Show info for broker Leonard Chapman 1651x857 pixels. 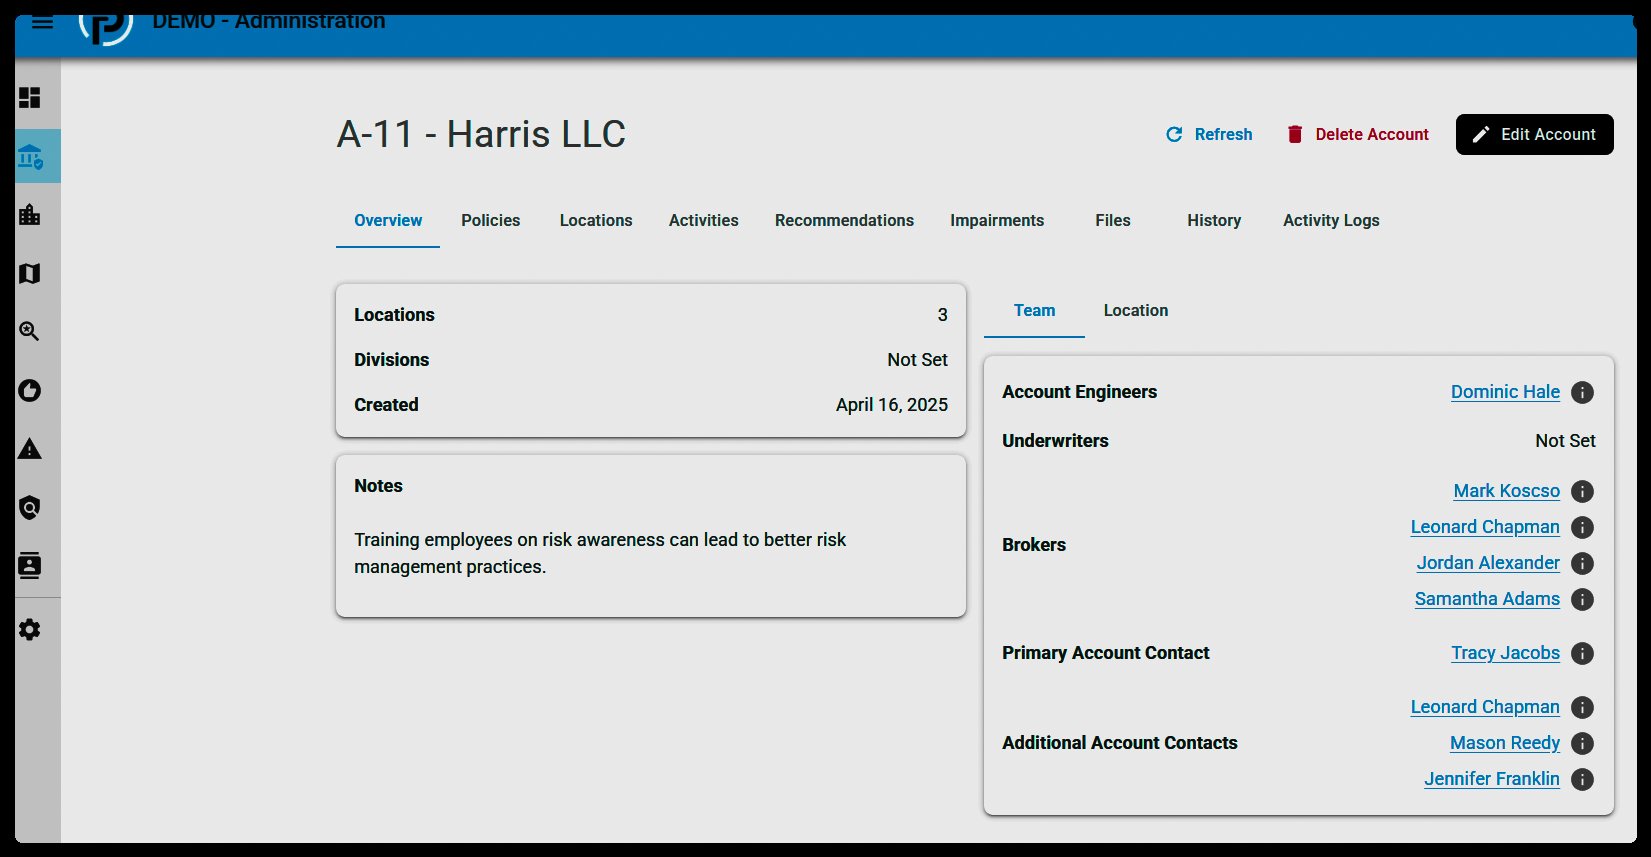[1582, 527]
